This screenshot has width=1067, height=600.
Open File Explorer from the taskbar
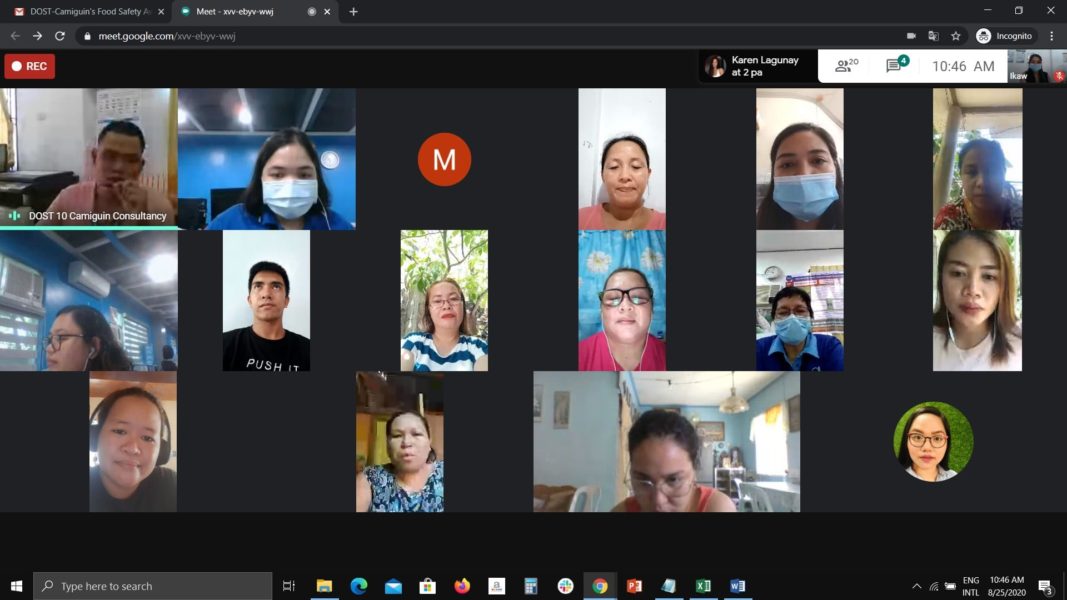pyautogui.click(x=324, y=586)
